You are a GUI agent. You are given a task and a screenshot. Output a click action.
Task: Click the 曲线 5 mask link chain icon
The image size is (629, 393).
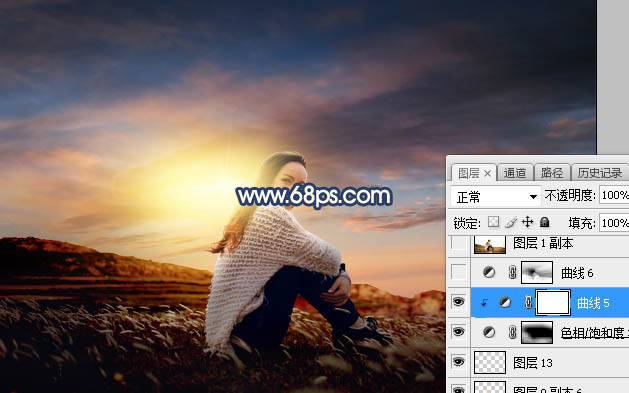click(528, 302)
